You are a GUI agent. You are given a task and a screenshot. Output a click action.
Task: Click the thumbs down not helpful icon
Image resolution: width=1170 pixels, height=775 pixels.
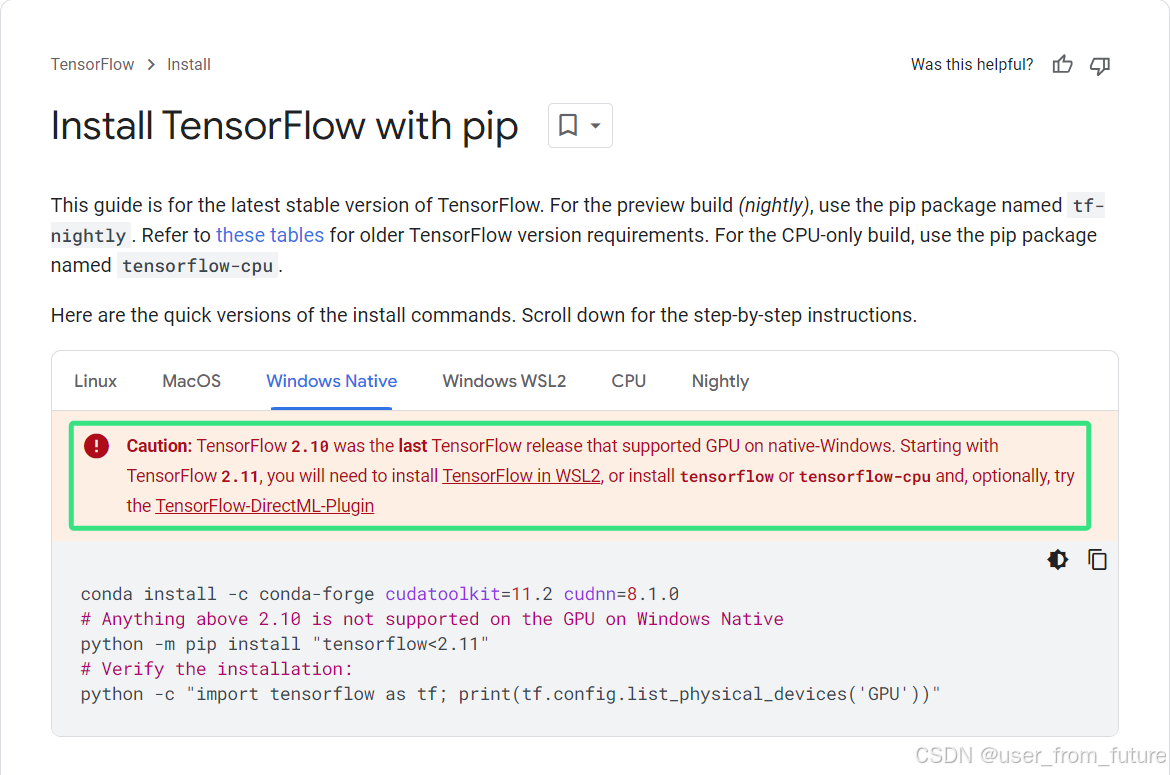click(1100, 66)
